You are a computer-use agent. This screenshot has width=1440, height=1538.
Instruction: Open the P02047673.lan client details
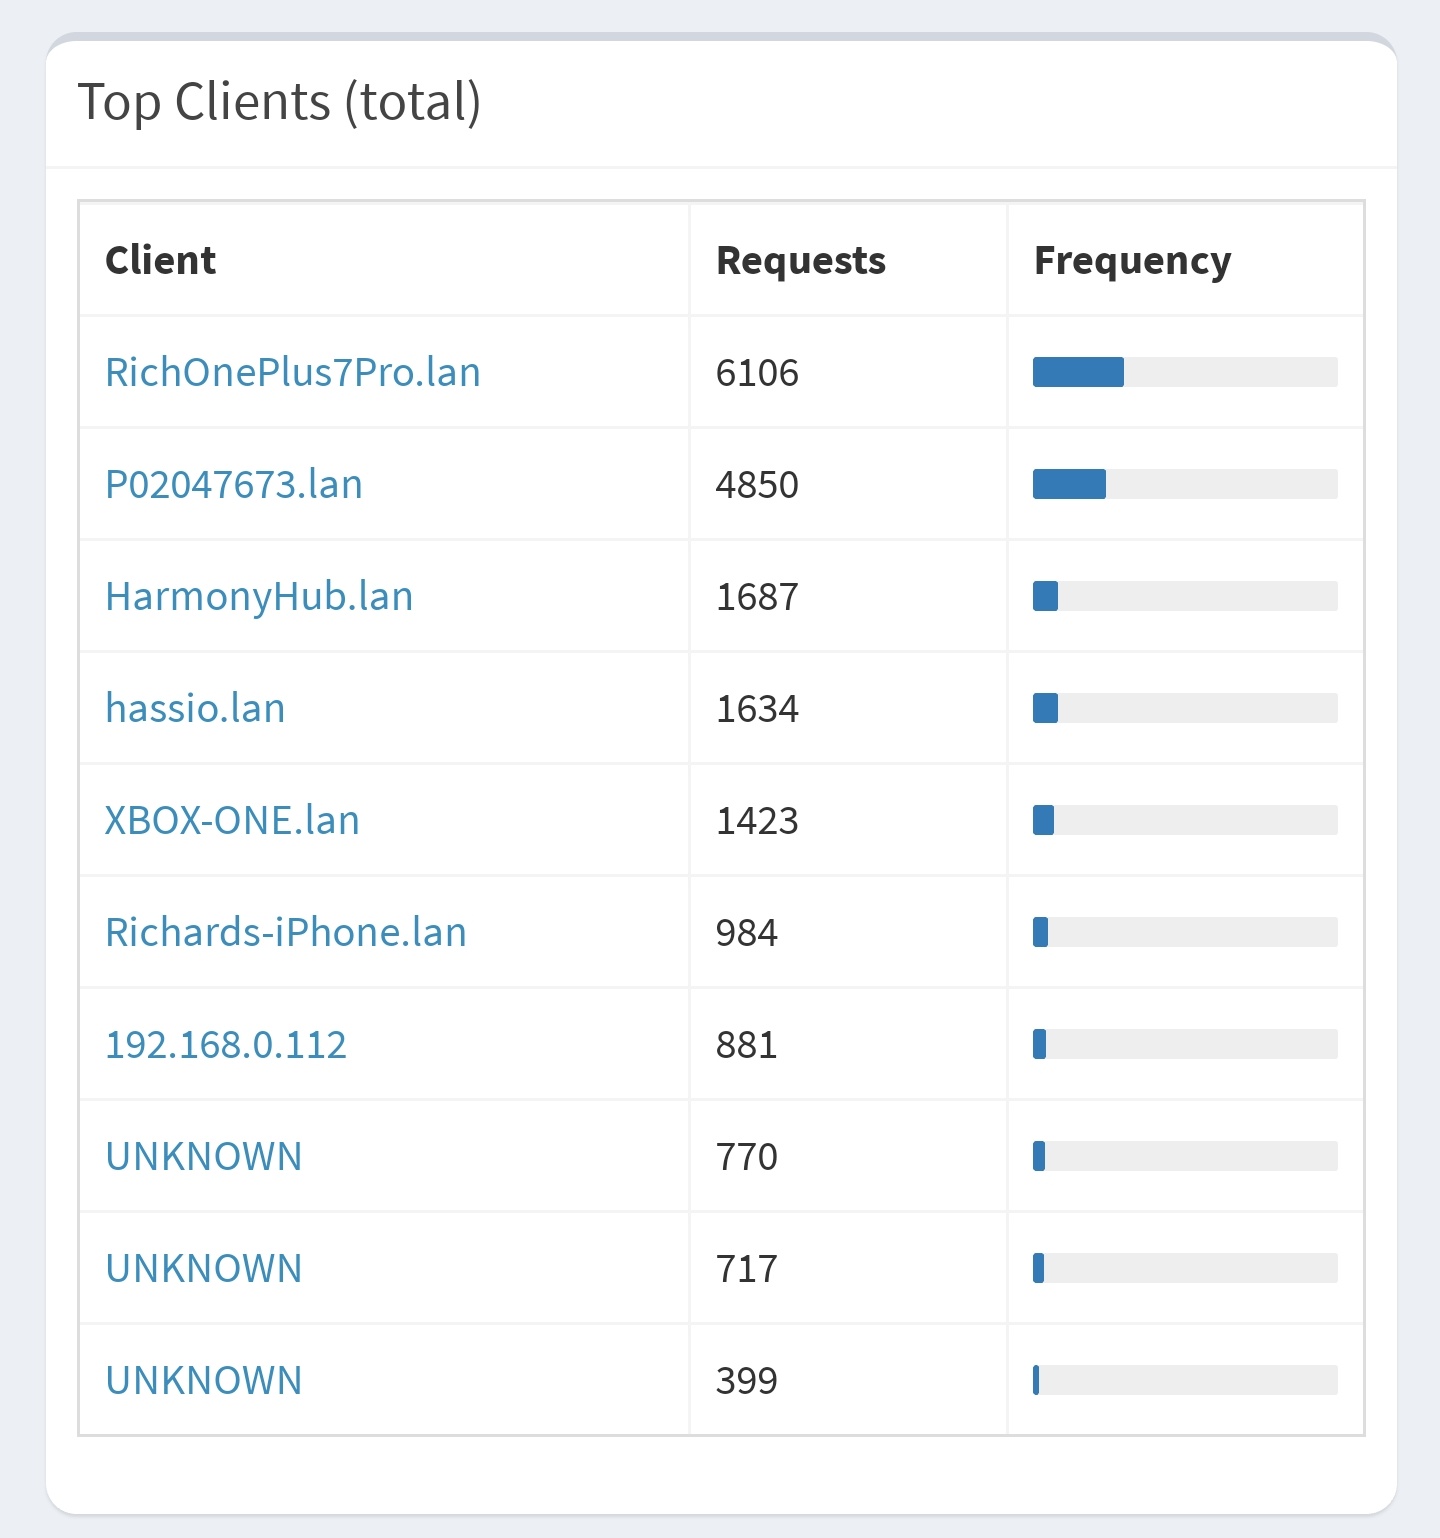234,484
